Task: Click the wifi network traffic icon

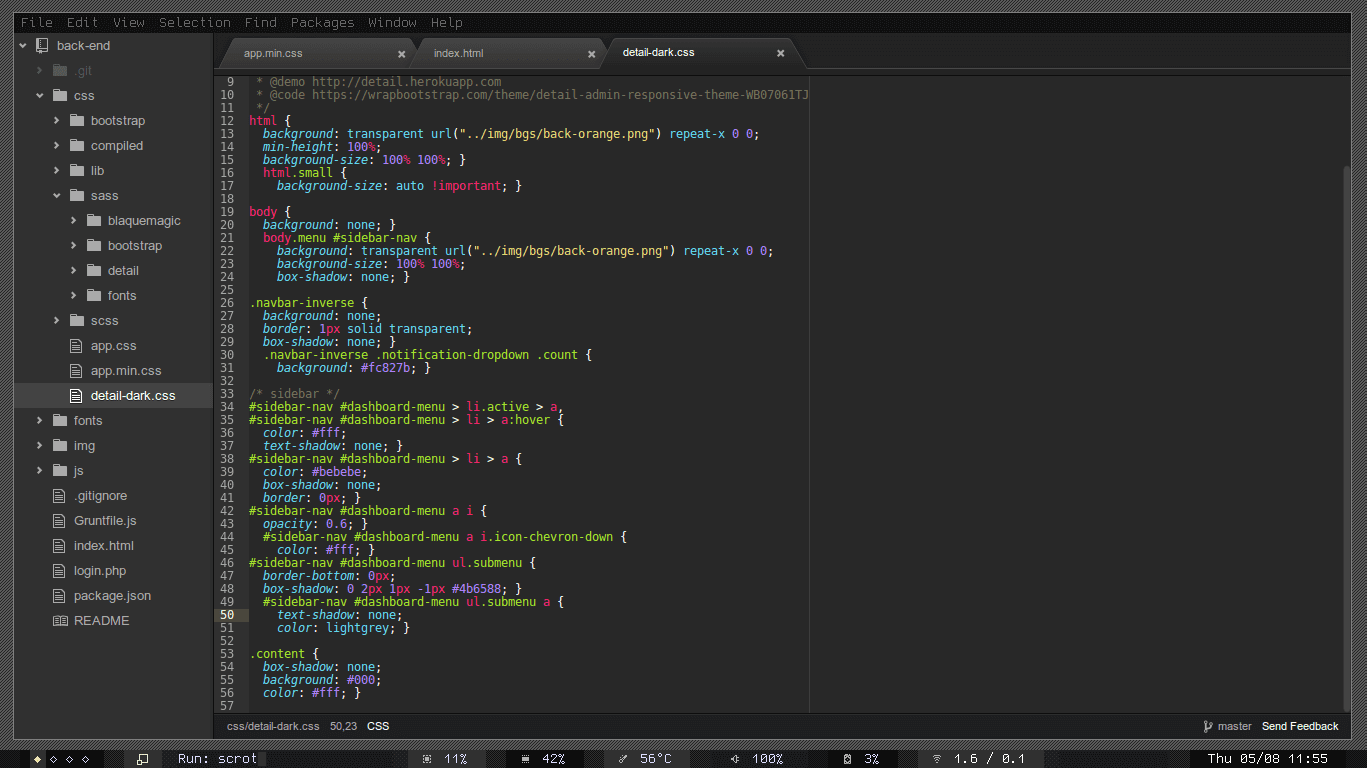Action: click(936, 758)
